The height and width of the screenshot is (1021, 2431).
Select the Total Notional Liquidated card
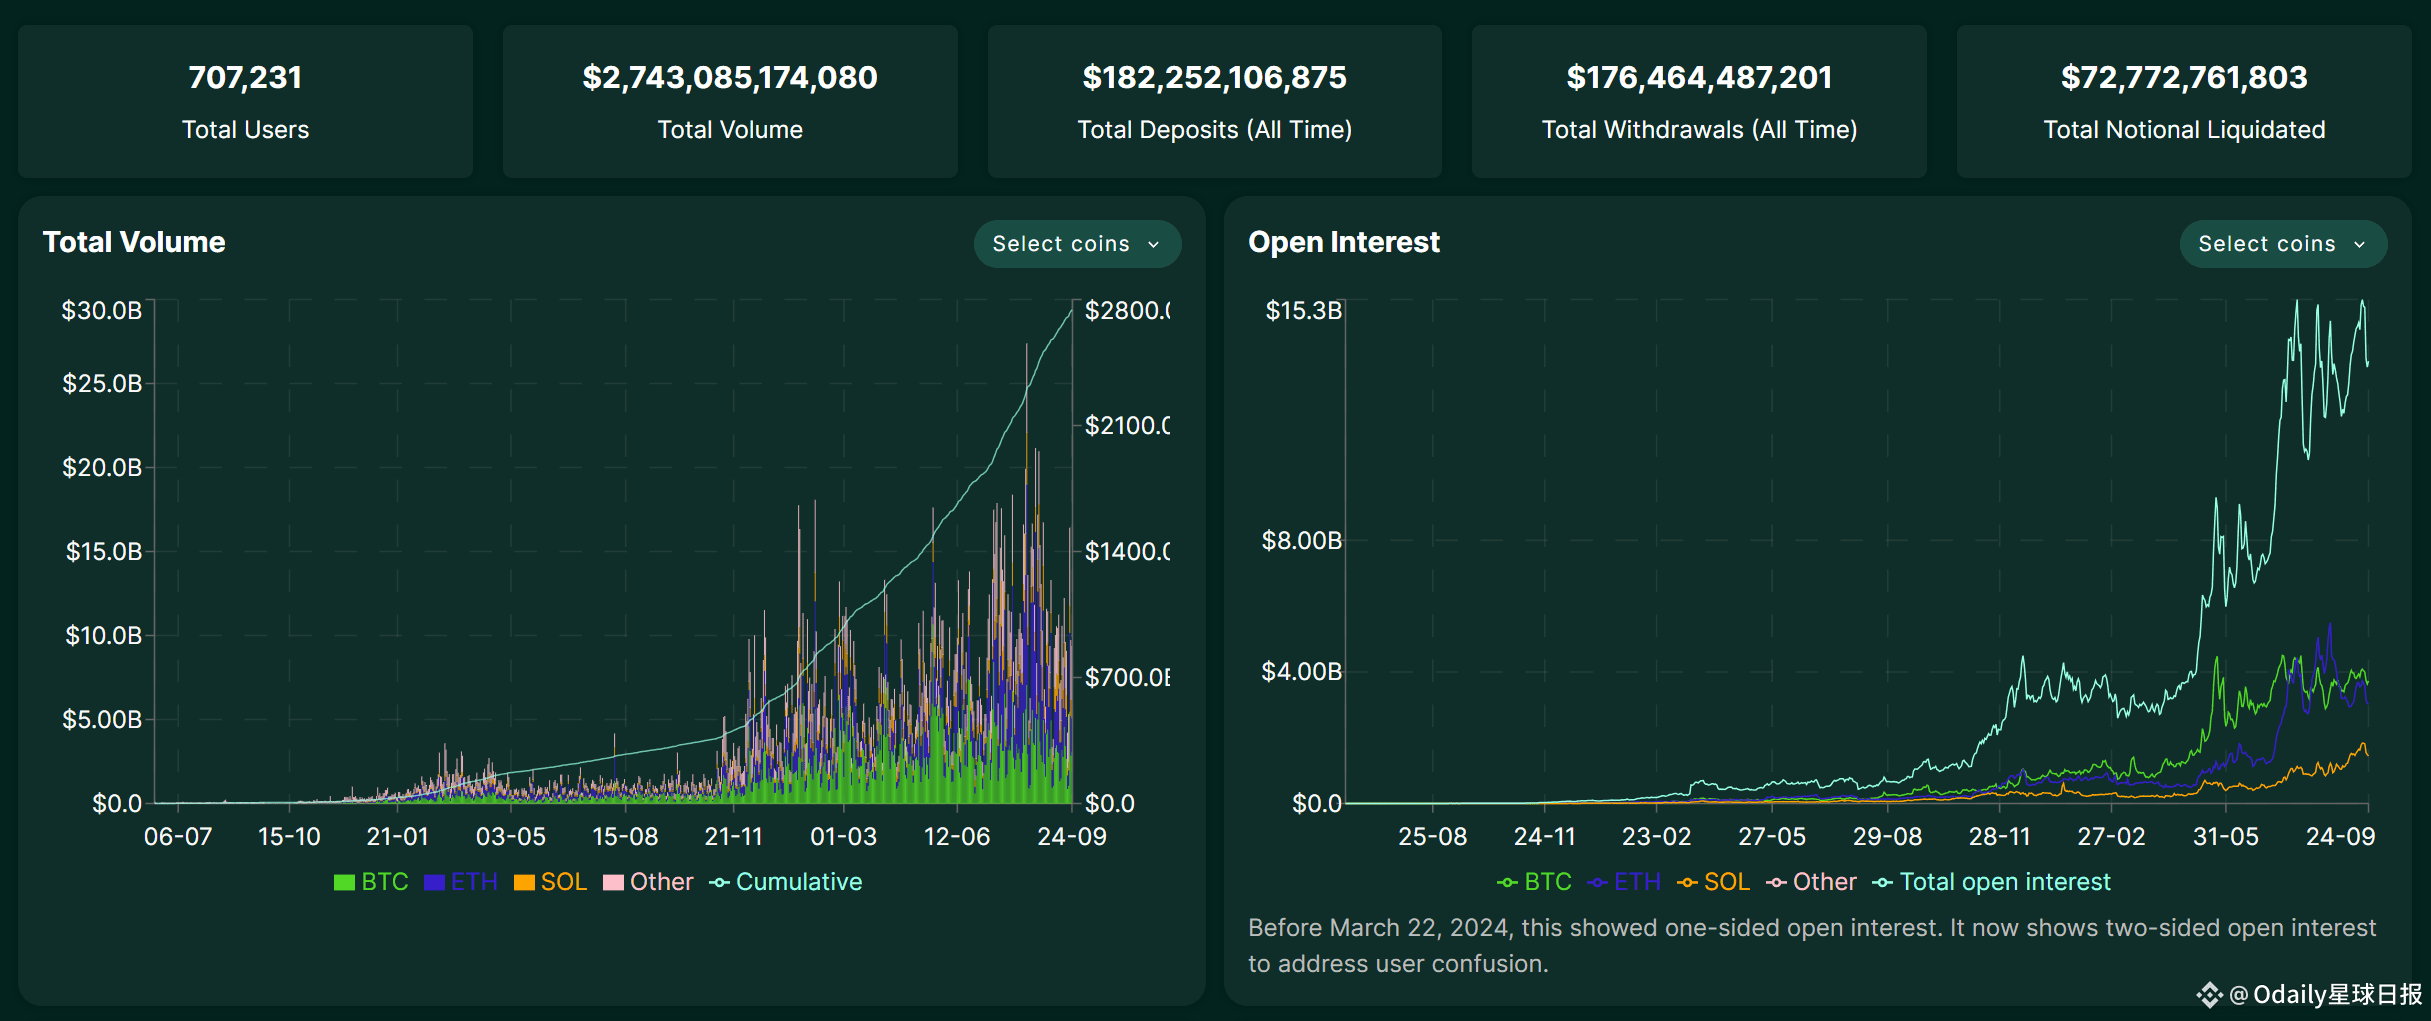pos(2184,102)
